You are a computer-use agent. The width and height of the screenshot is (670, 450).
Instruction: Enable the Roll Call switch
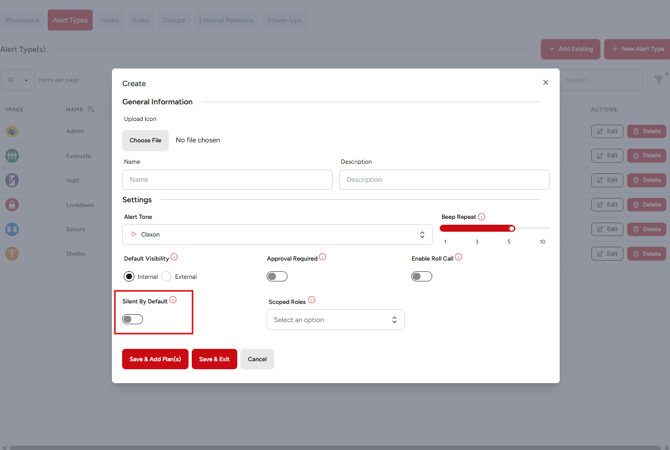pos(422,277)
